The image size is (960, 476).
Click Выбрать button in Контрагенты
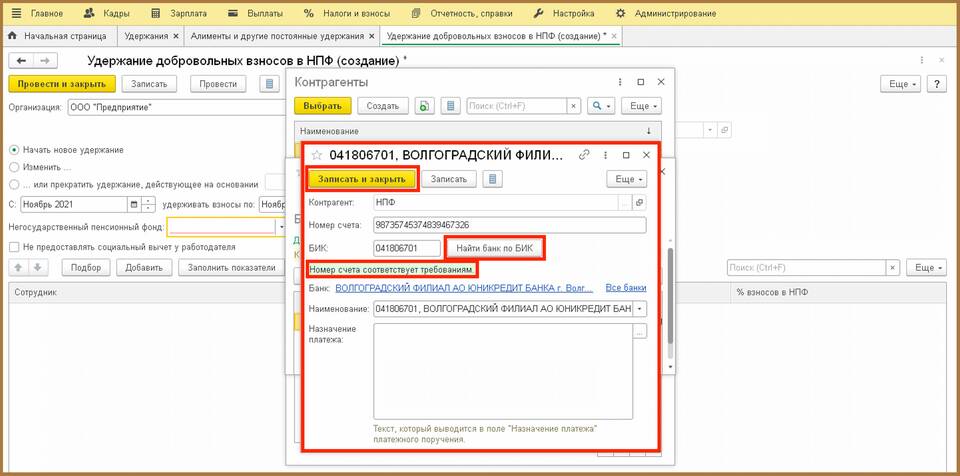pyautogui.click(x=323, y=106)
